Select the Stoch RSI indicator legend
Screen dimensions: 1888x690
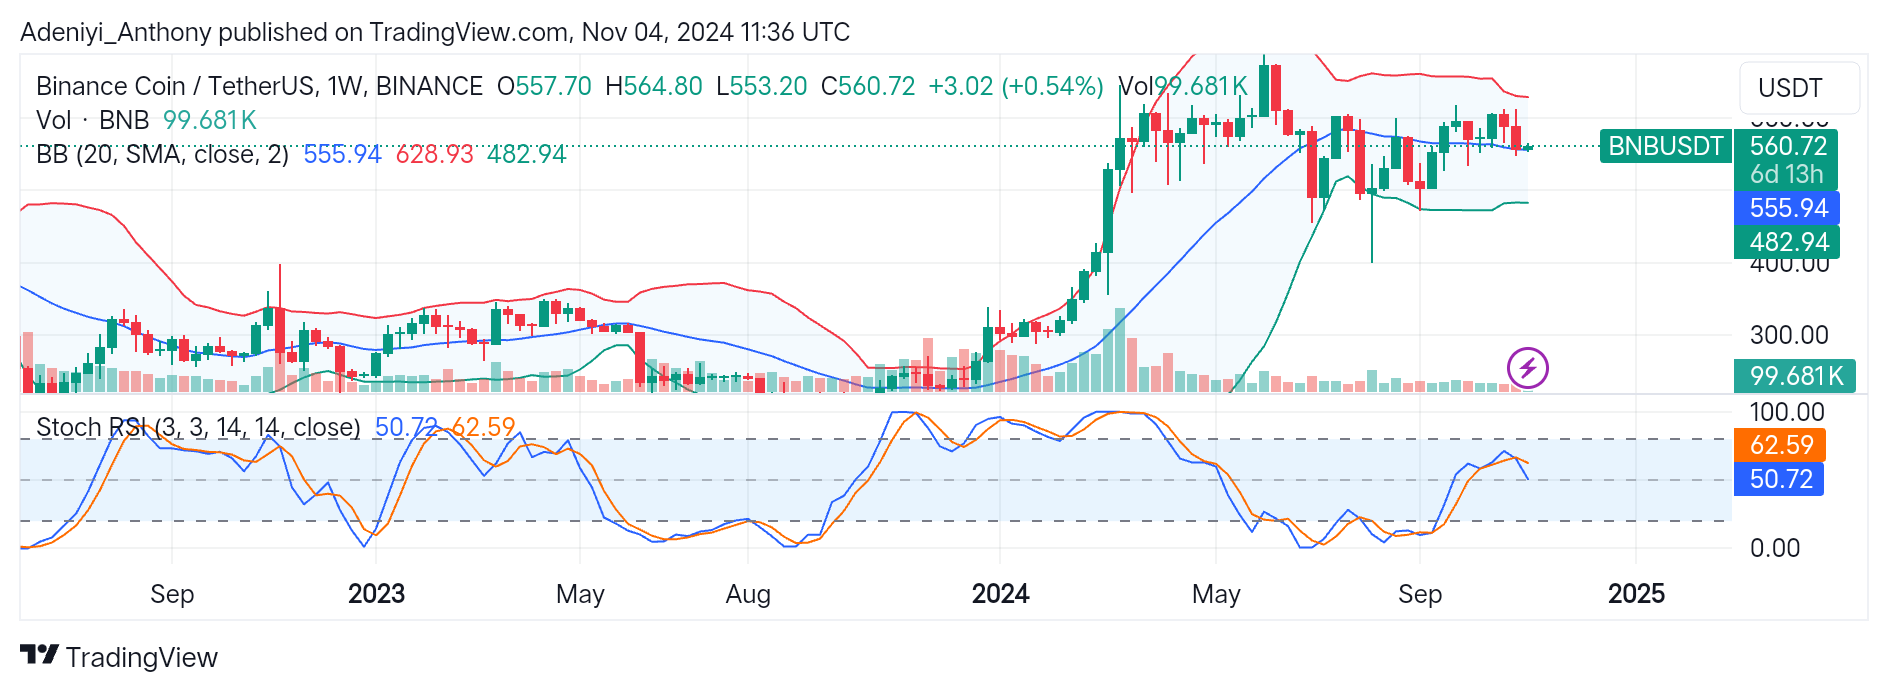[x=198, y=427]
